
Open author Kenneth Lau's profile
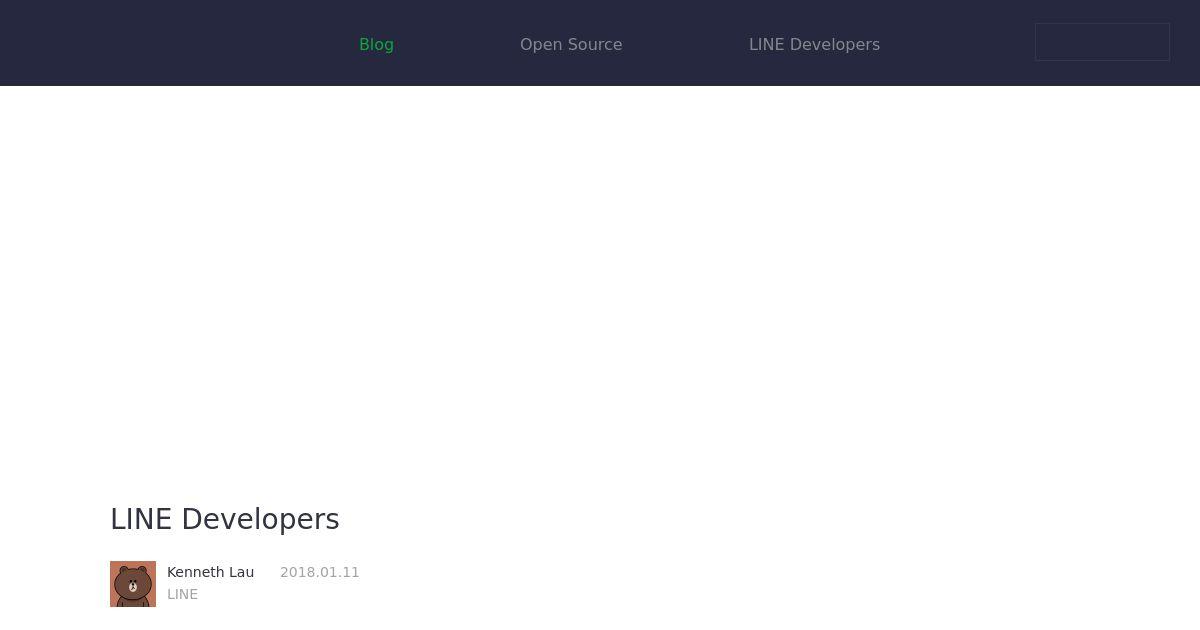click(210, 572)
